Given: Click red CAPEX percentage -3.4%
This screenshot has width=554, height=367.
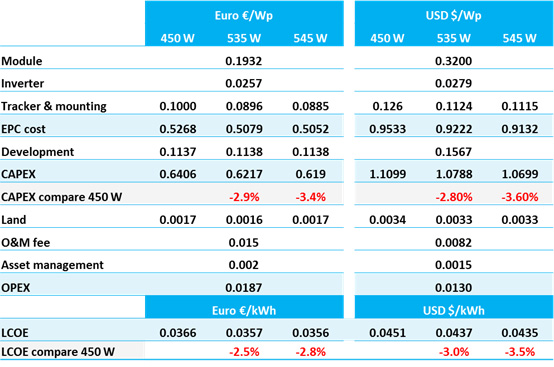Looking at the screenshot, I should [311, 197].
